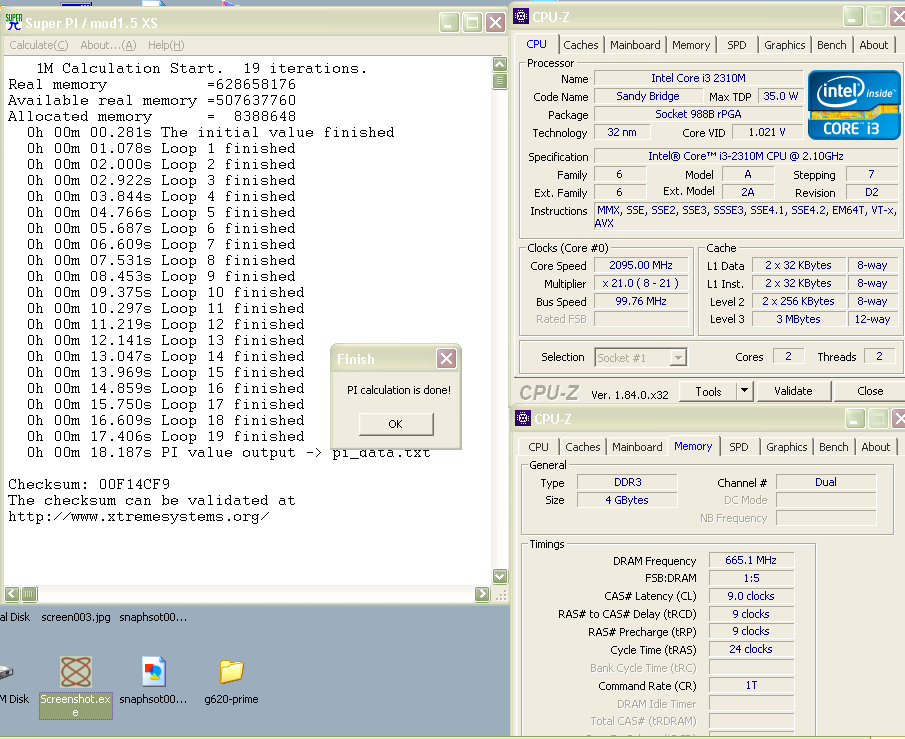Click the Super PI vertical scrollbar up arrow
Image resolution: width=905 pixels, height=739 pixels.
click(x=500, y=64)
